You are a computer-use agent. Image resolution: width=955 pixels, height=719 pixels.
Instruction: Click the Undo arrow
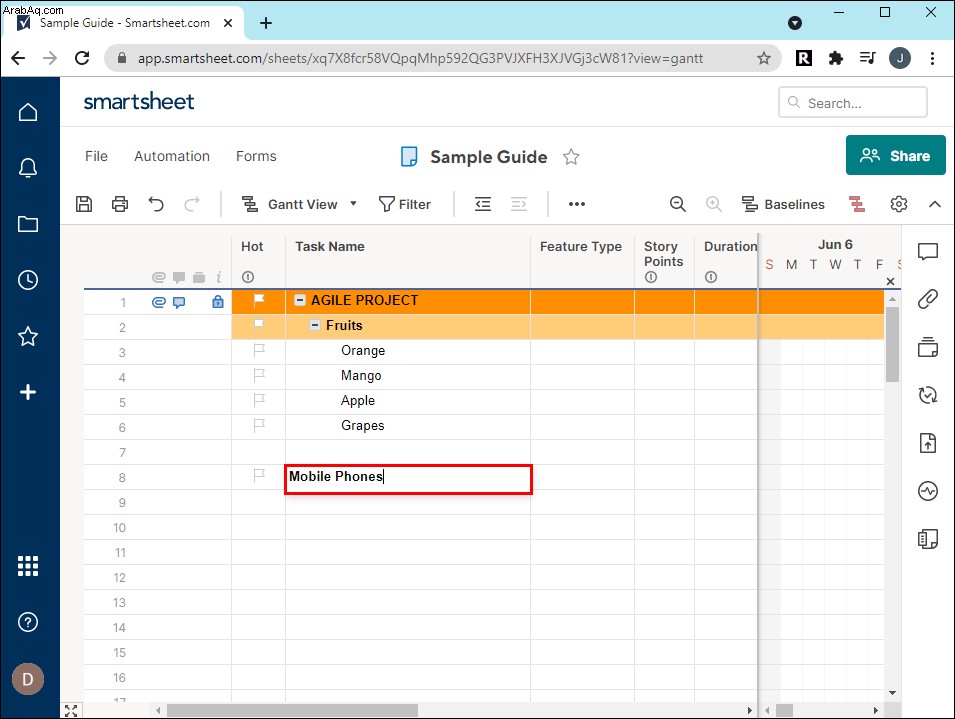[x=156, y=204]
